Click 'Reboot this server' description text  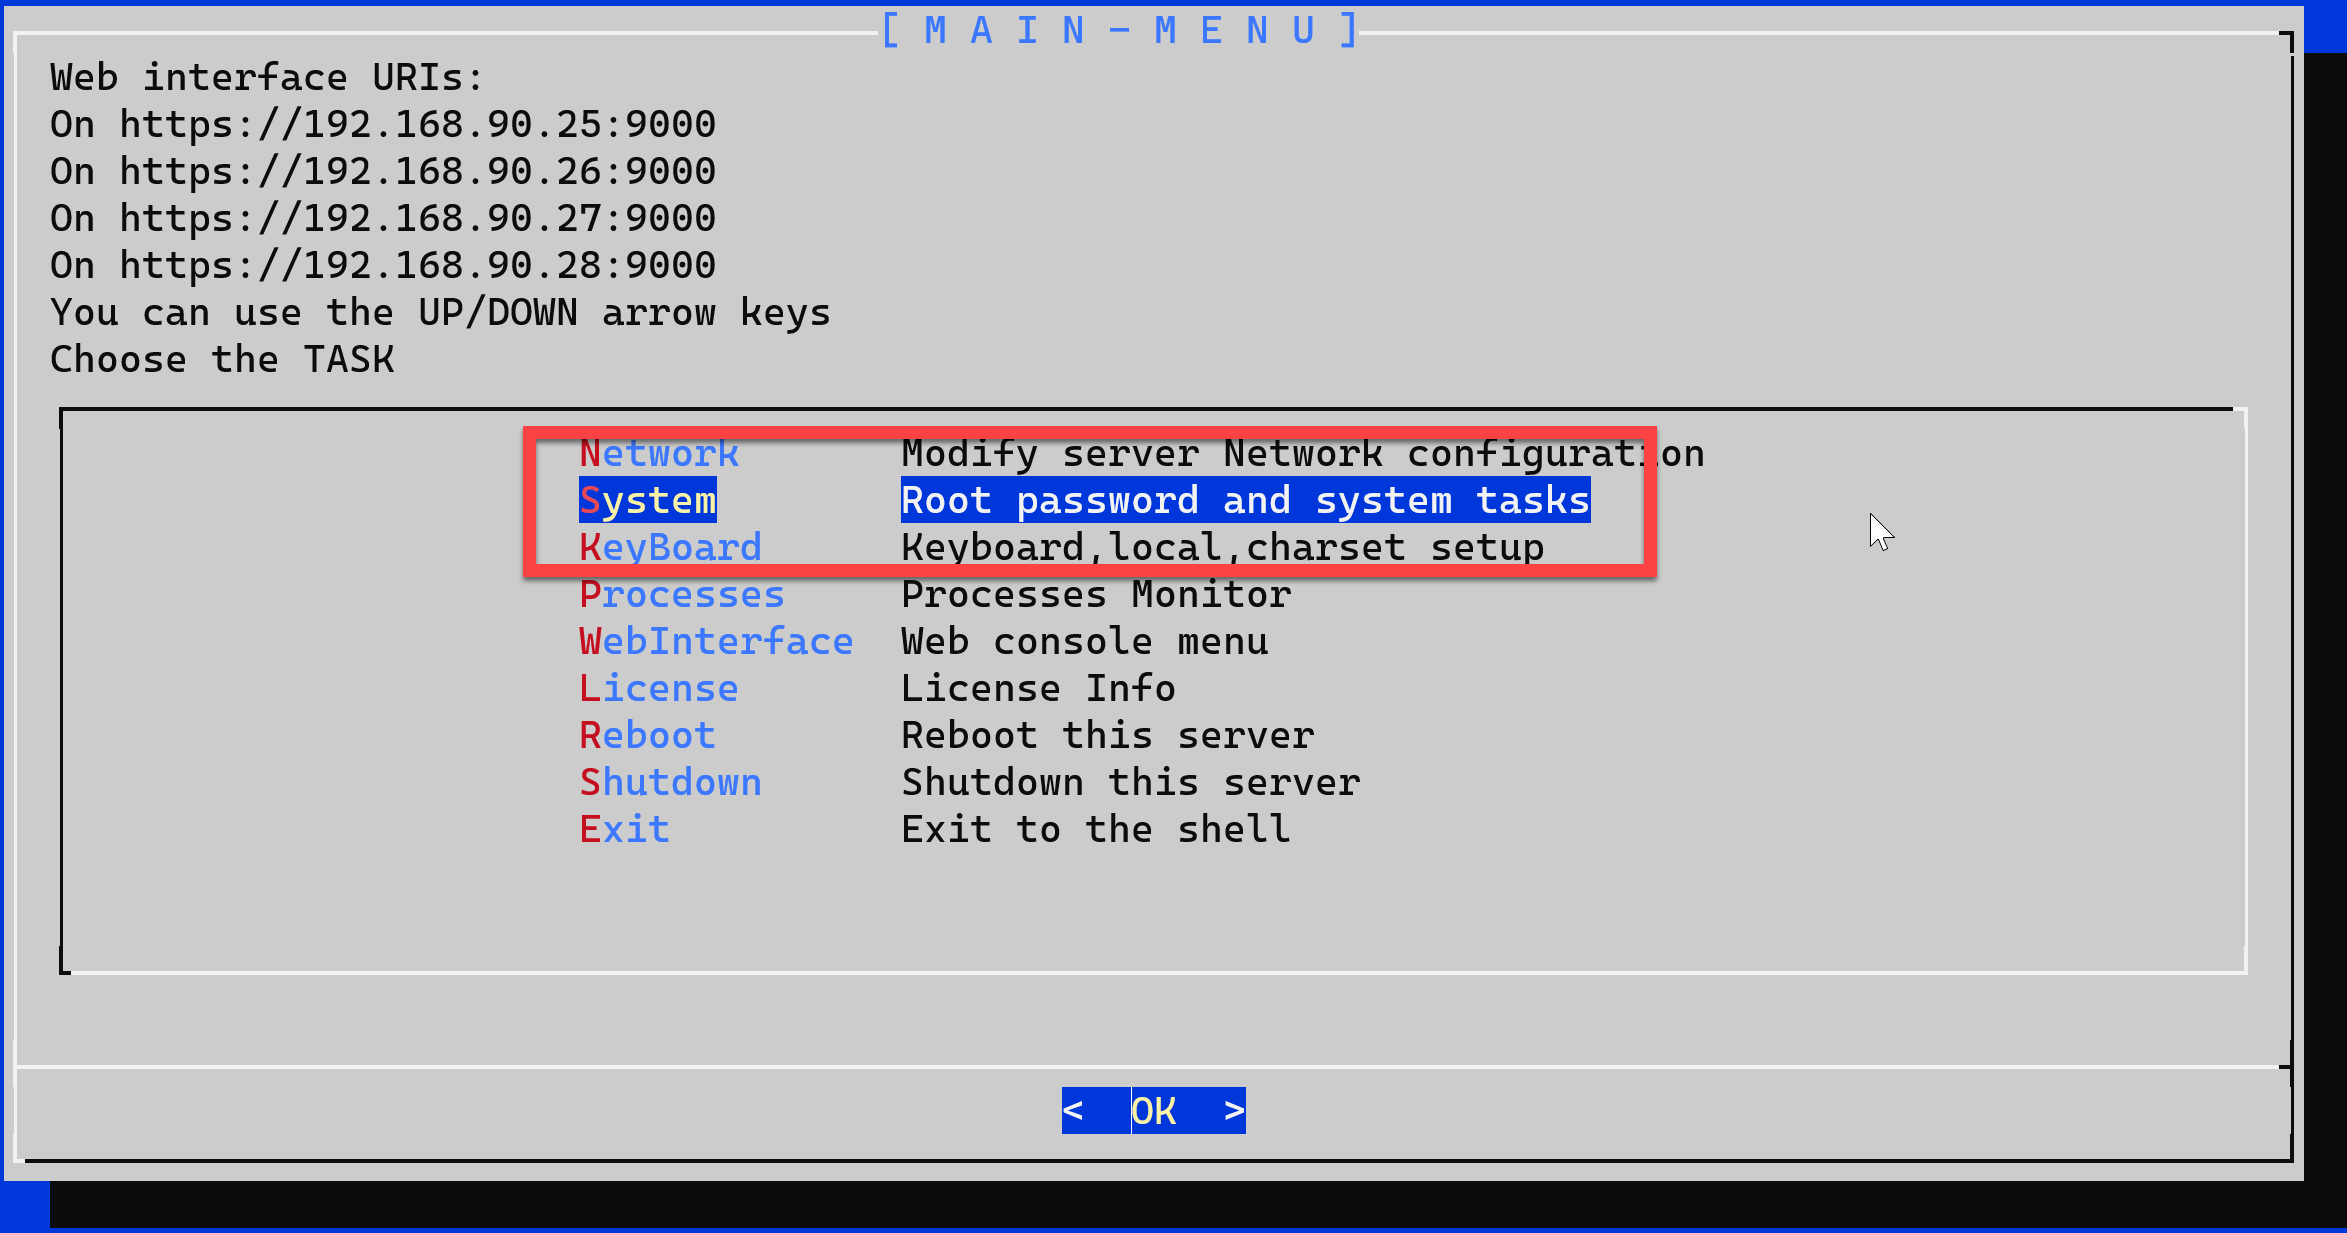(x=1107, y=736)
